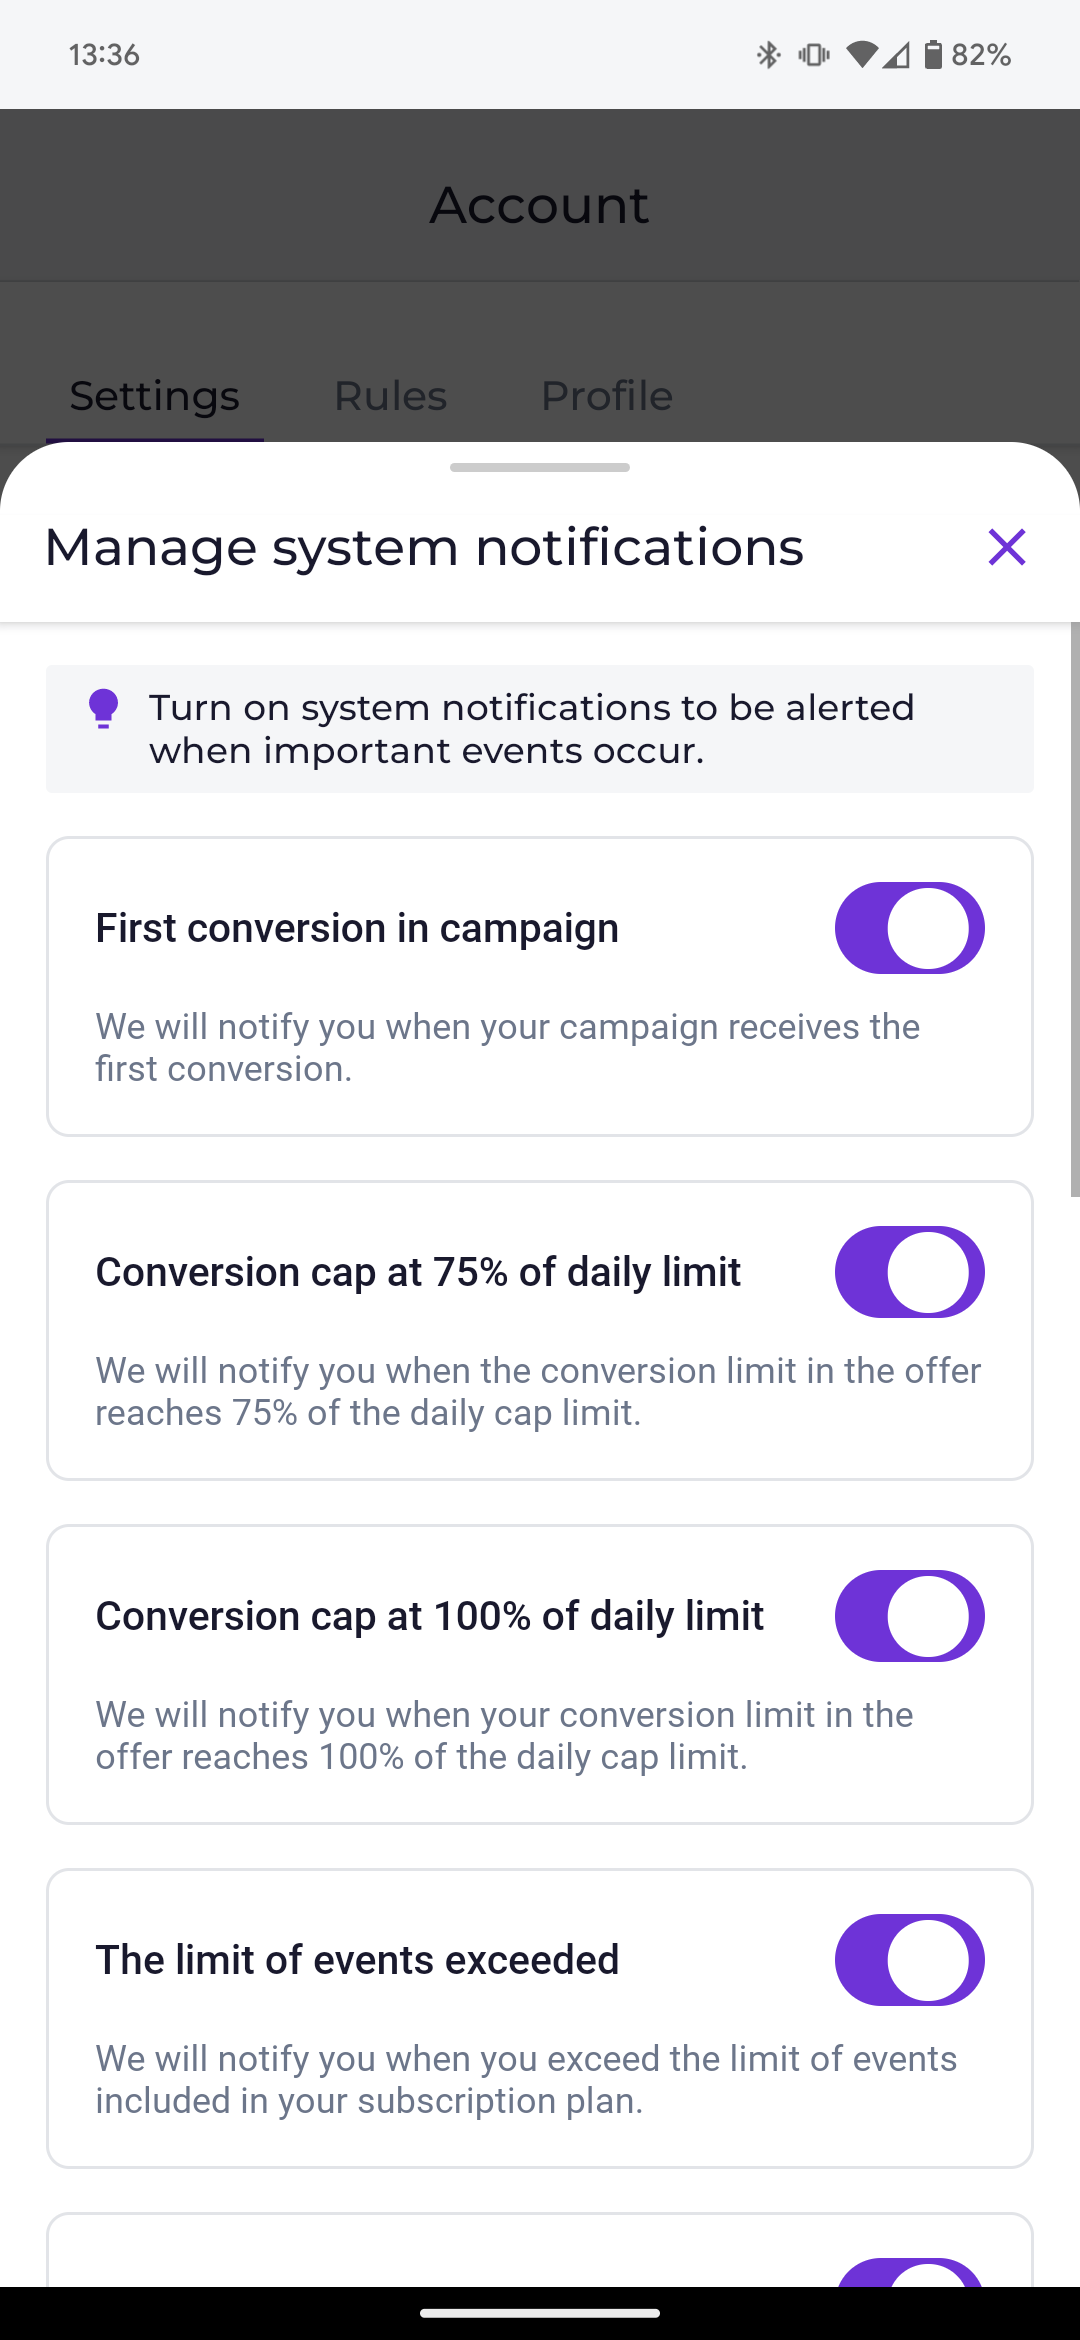Turn off Conversion cap at 100% alert
1080x2340 pixels.
coord(909,1616)
